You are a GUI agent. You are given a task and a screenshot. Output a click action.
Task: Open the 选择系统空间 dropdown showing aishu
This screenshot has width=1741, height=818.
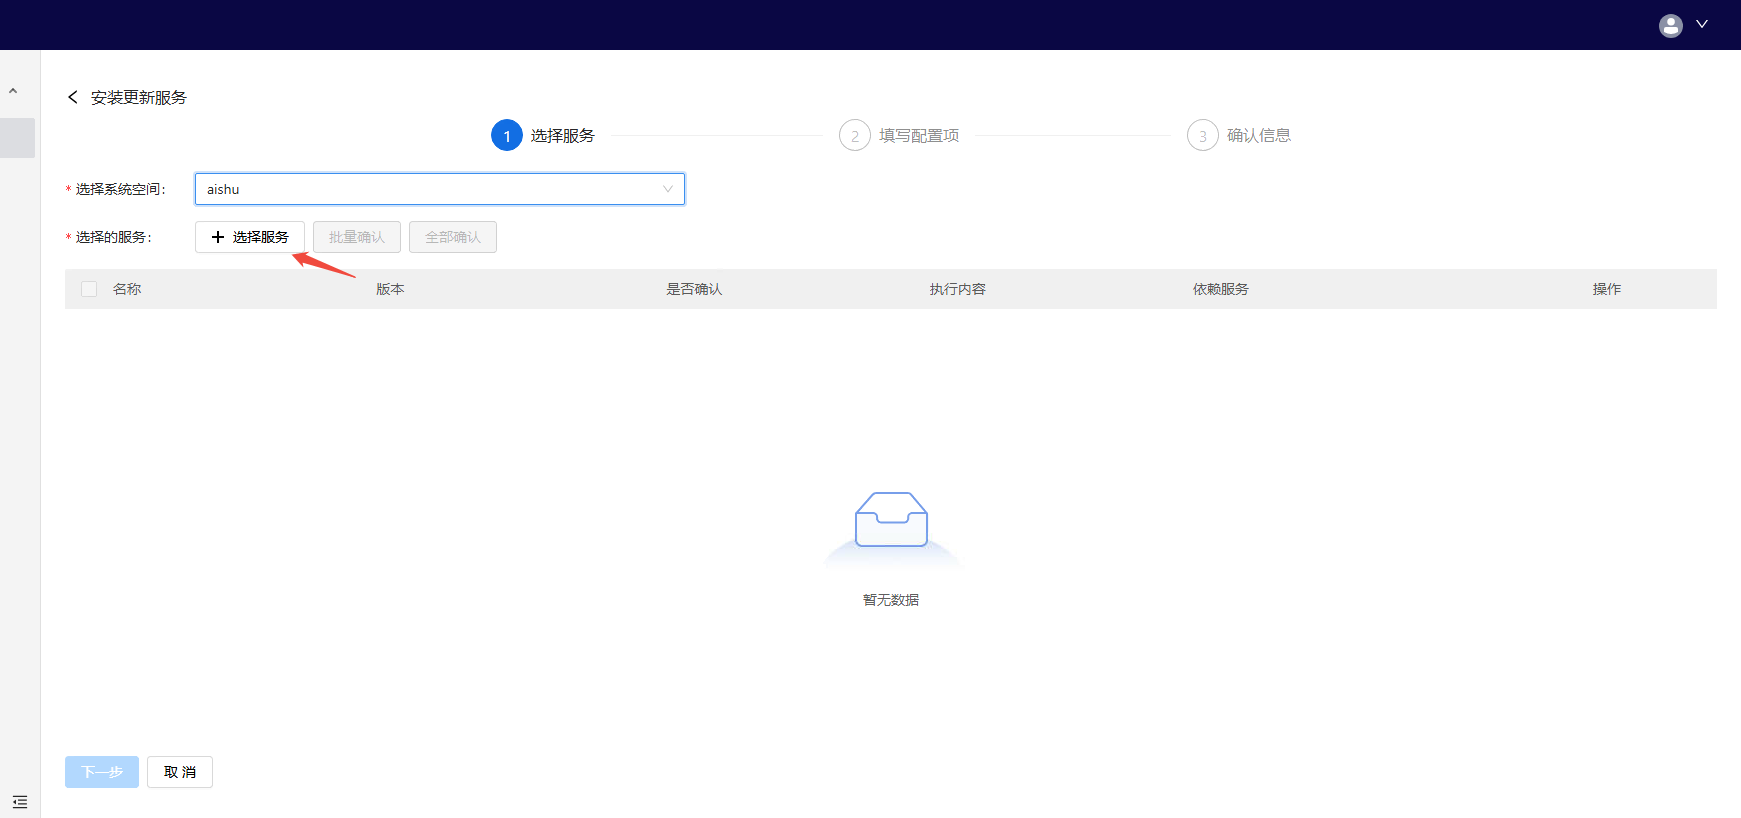coord(439,189)
